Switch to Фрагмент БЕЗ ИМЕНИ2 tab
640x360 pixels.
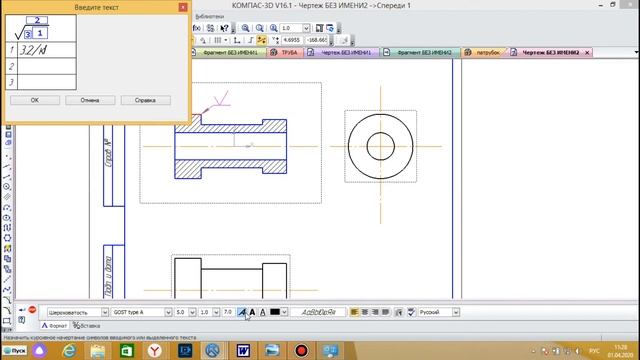tap(420, 53)
